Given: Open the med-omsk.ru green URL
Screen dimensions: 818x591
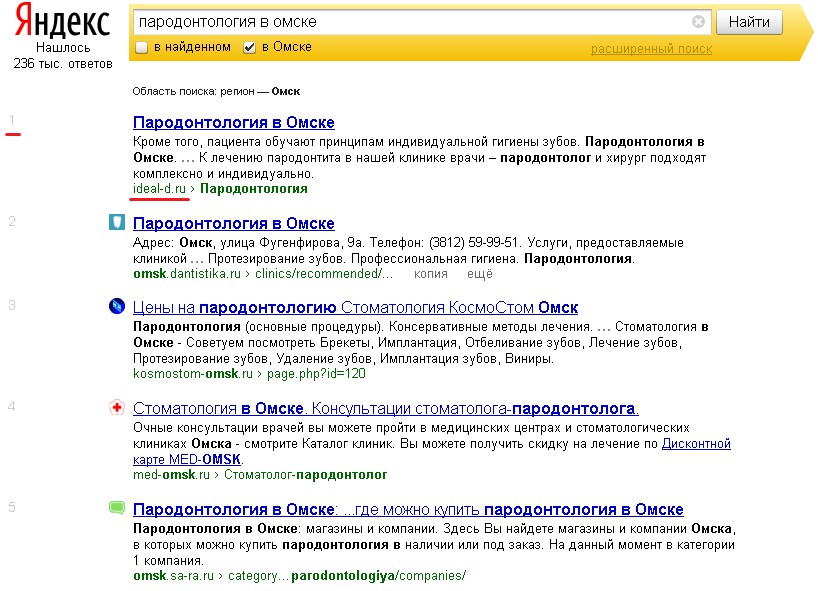Looking at the screenshot, I should [171, 475].
